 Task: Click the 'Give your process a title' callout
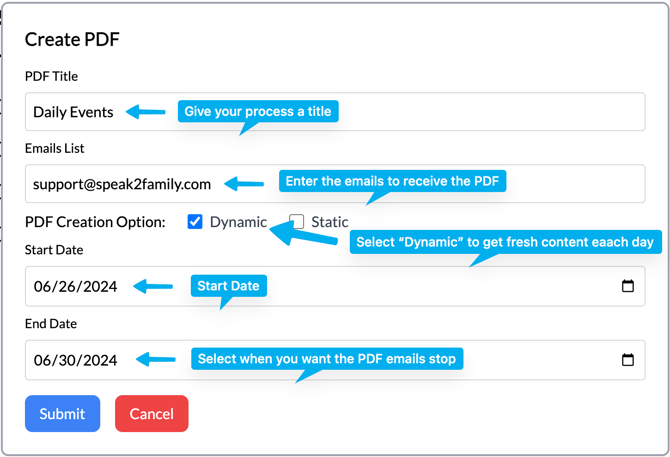(x=258, y=111)
